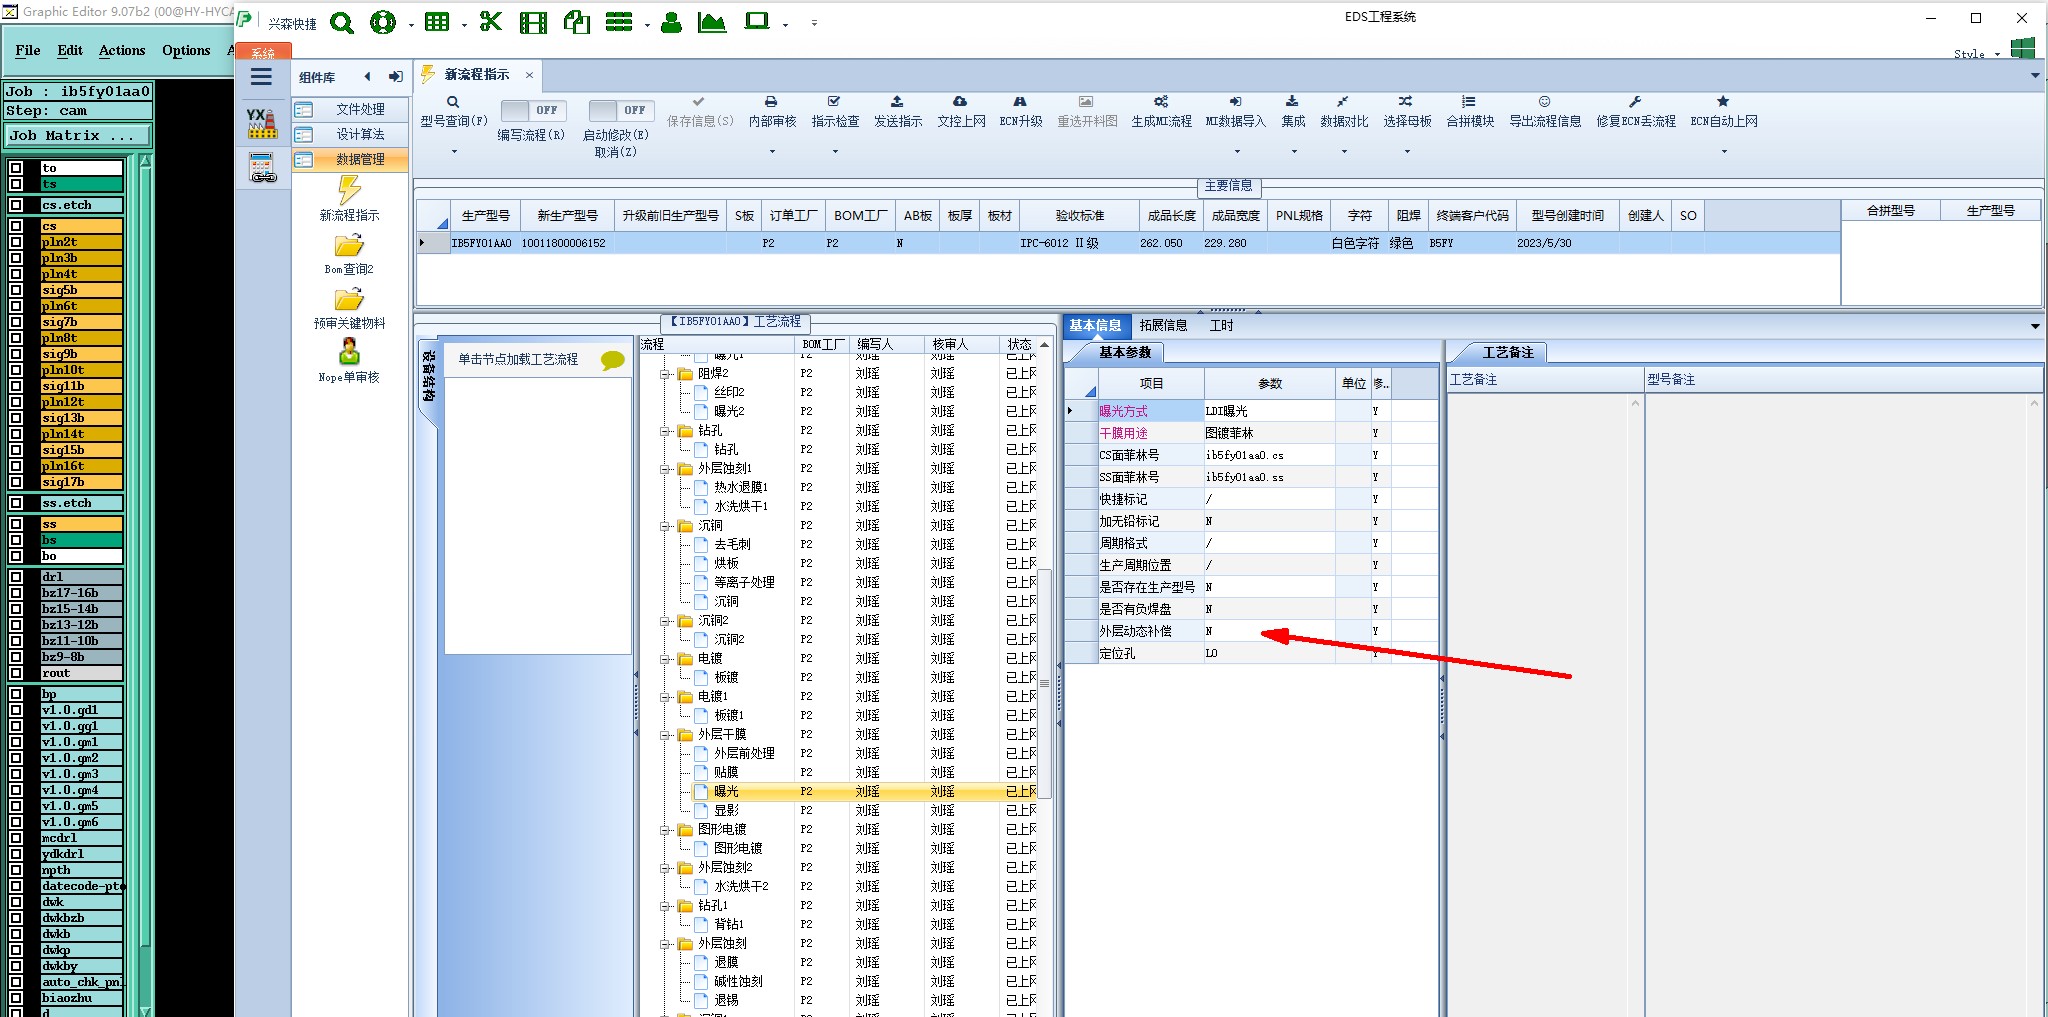Click 单击节点加载工艺流程 button
This screenshot has width=2048, height=1017.
pos(518,360)
